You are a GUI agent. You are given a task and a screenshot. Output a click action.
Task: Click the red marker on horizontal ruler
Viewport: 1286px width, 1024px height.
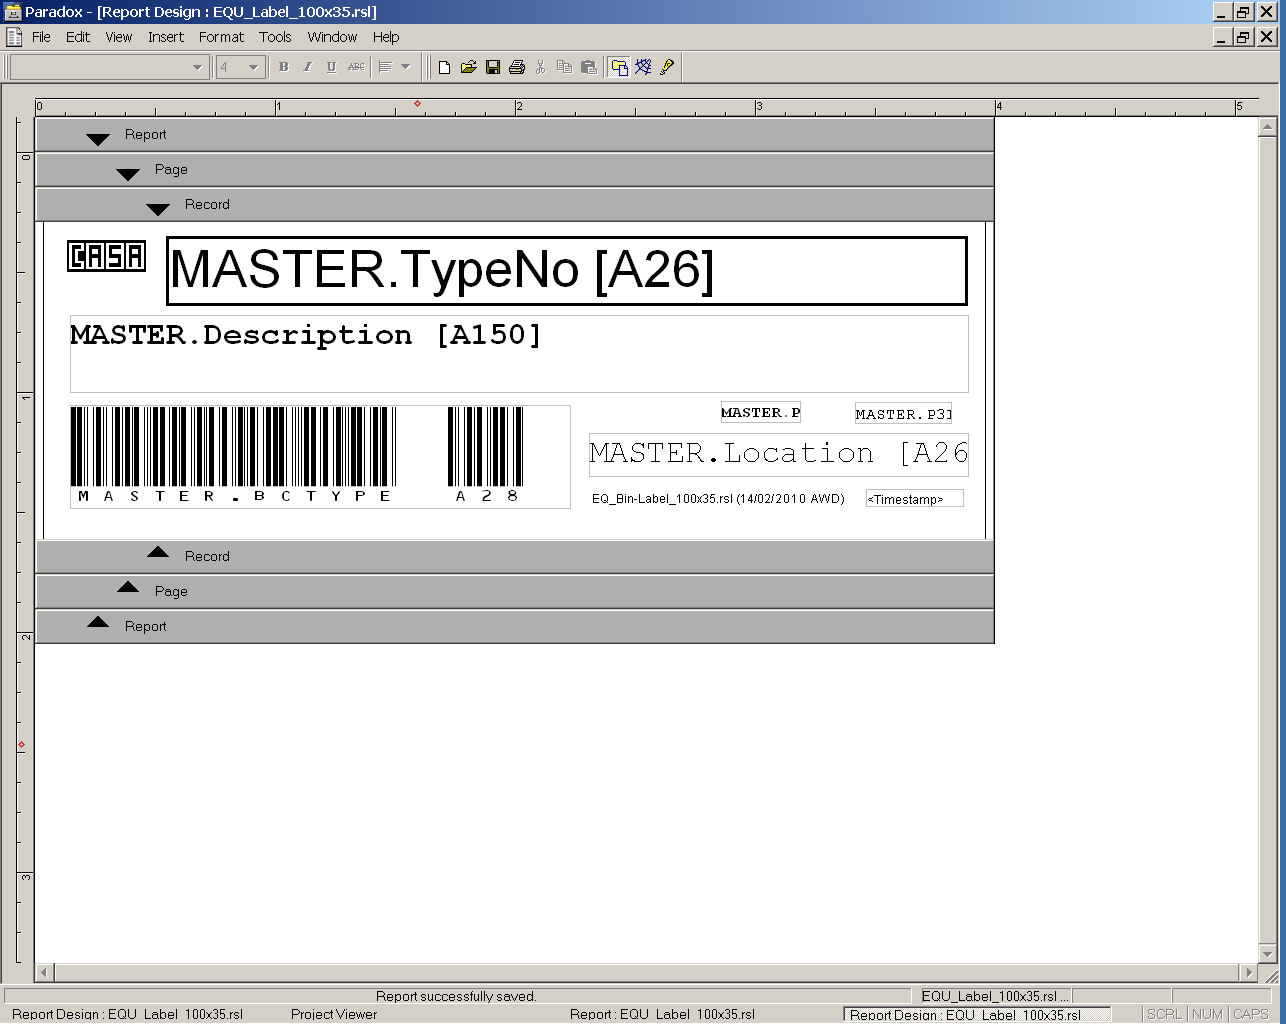tap(417, 104)
